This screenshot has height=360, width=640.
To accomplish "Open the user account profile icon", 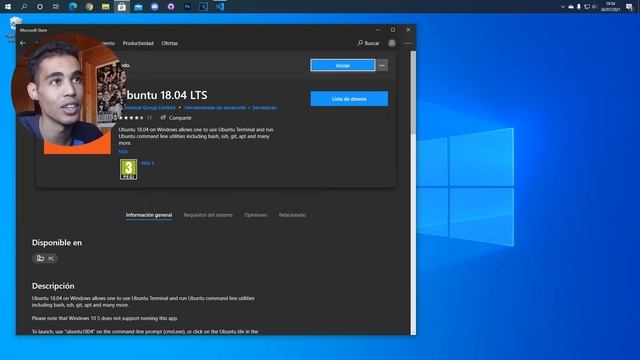I will [x=392, y=43].
